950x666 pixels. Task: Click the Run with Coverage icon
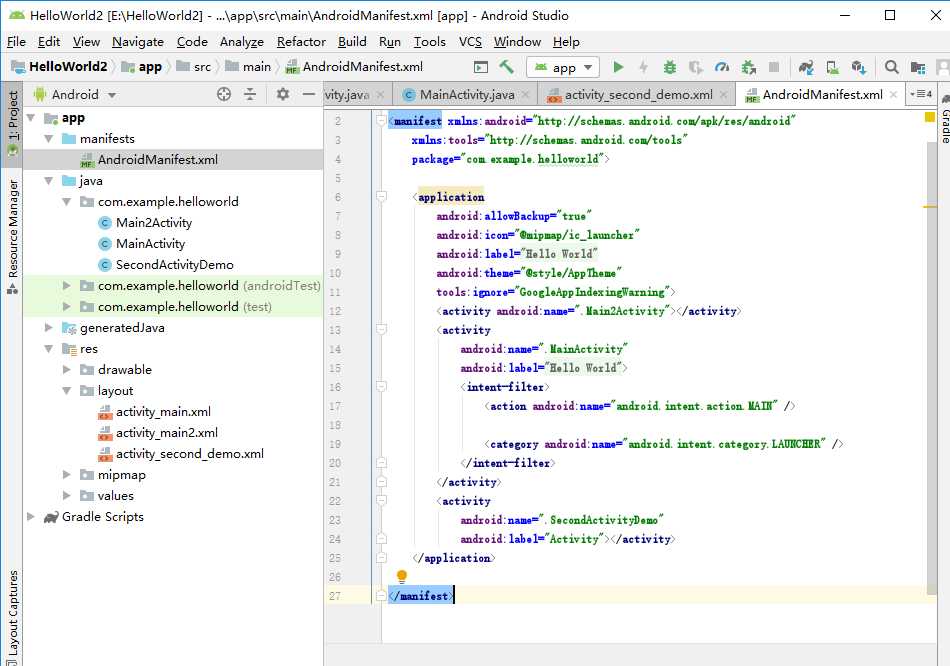point(696,67)
